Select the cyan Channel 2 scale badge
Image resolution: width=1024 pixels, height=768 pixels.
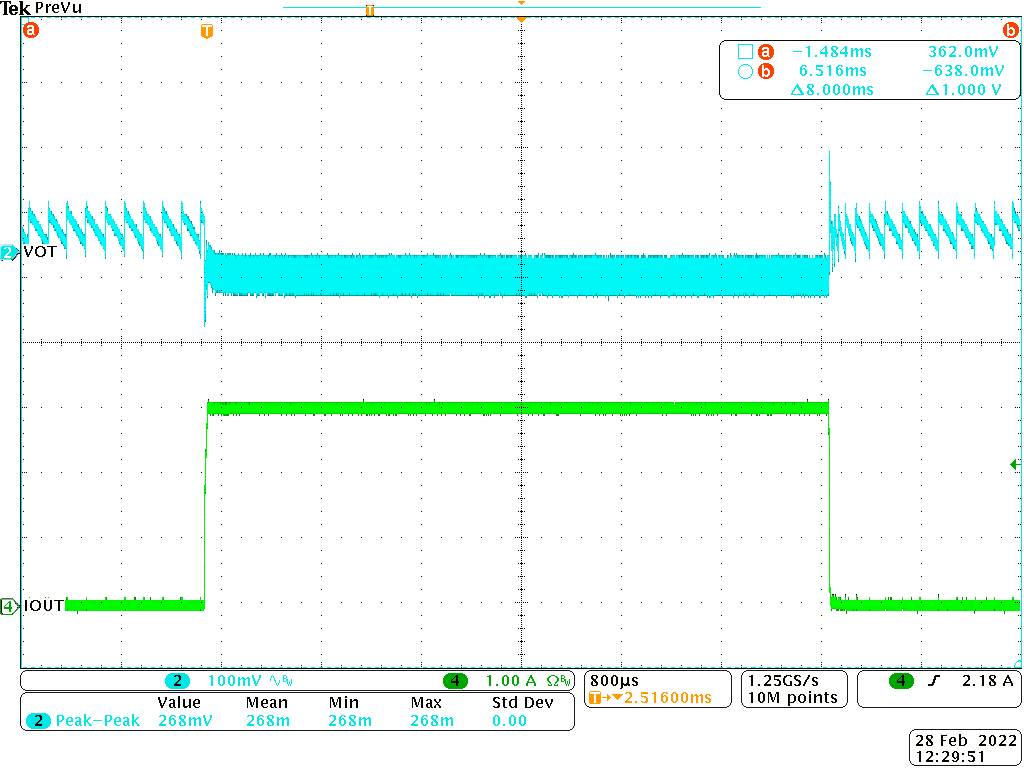click(178, 680)
